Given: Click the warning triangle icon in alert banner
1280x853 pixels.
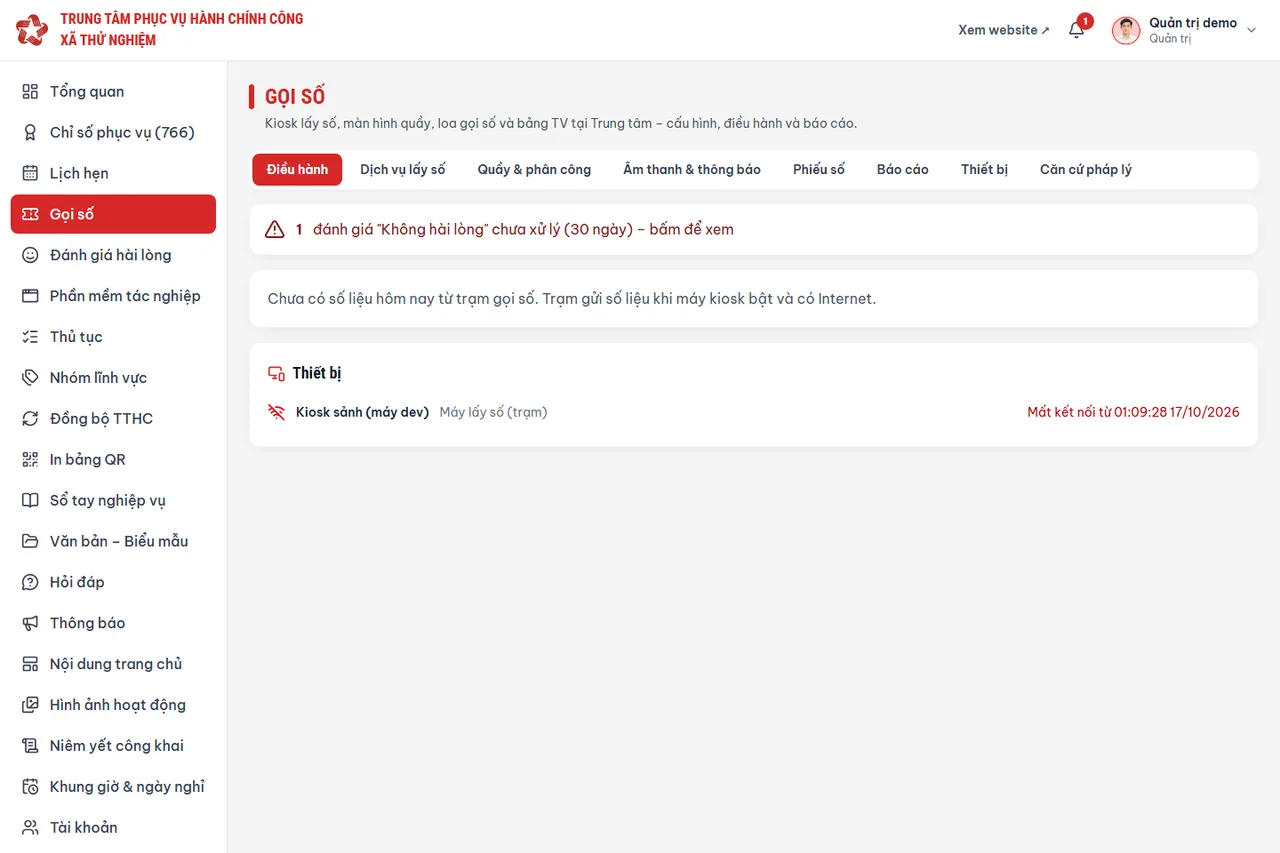Looking at the screenshot, I should tap(275, 230).
